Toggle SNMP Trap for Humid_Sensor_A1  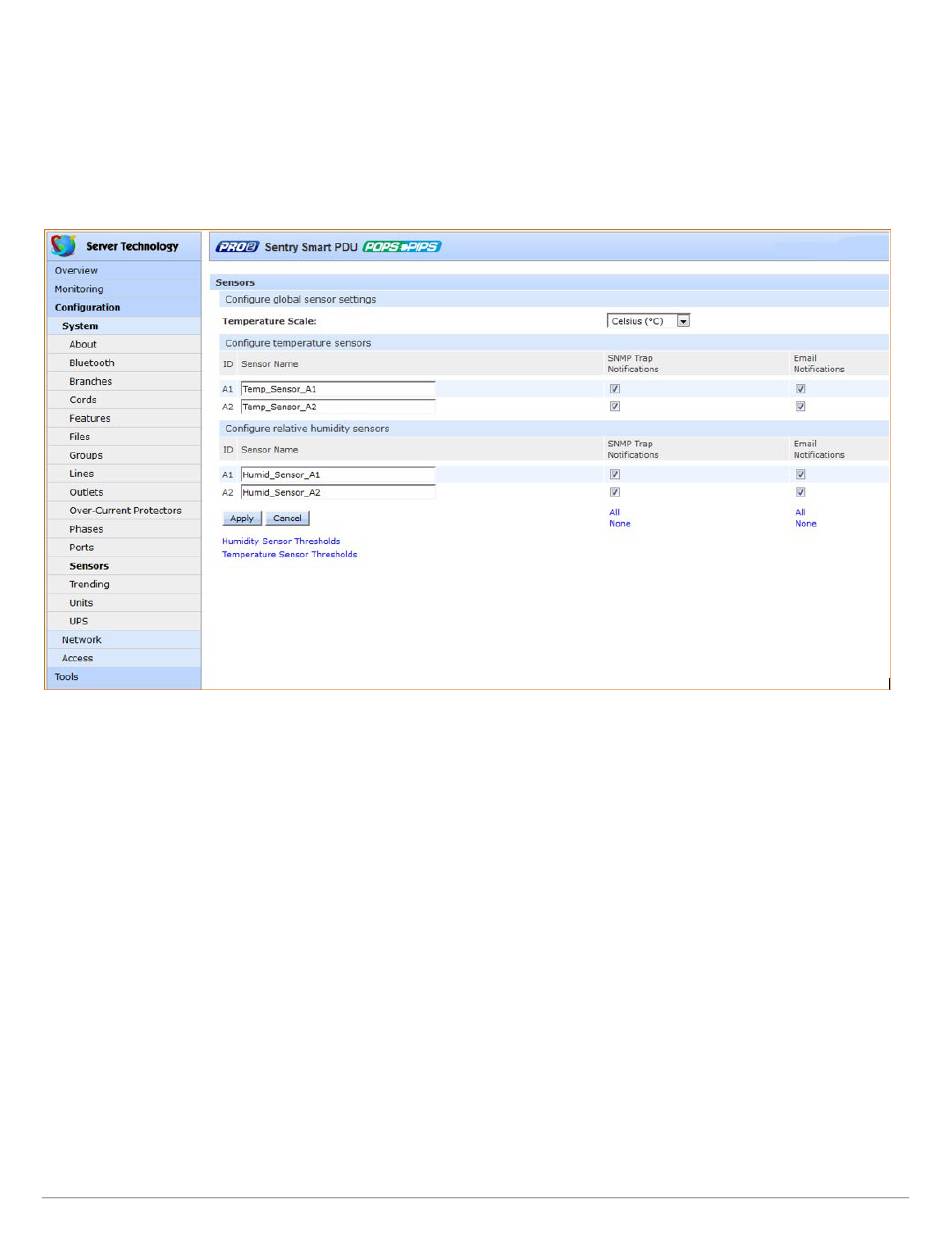[615, 475]
